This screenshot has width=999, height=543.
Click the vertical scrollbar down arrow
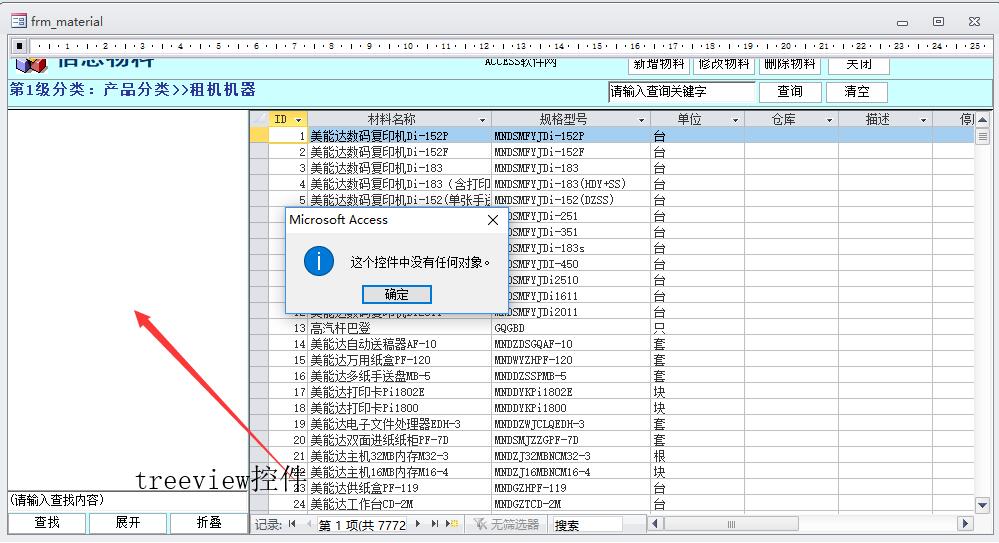pos(982,505)
